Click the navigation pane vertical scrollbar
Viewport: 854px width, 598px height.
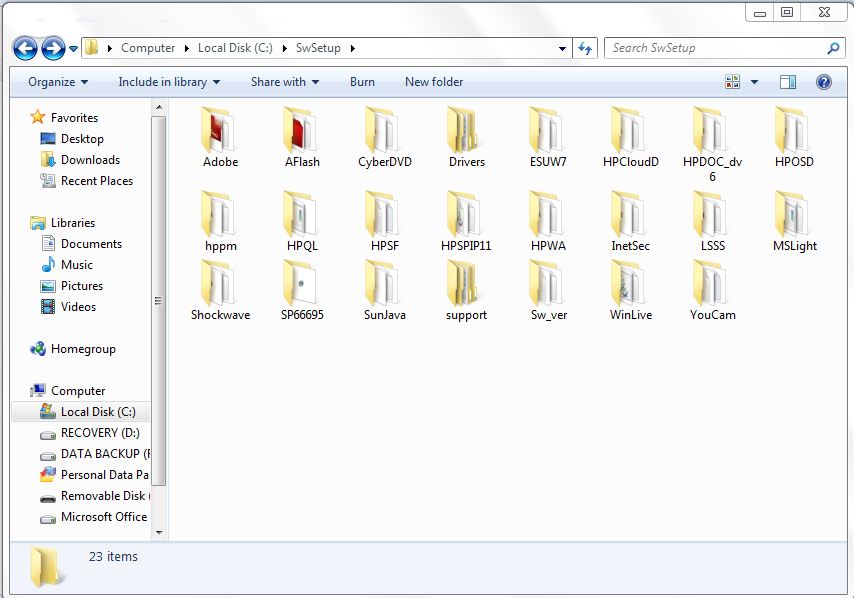[x=159, y=300]
